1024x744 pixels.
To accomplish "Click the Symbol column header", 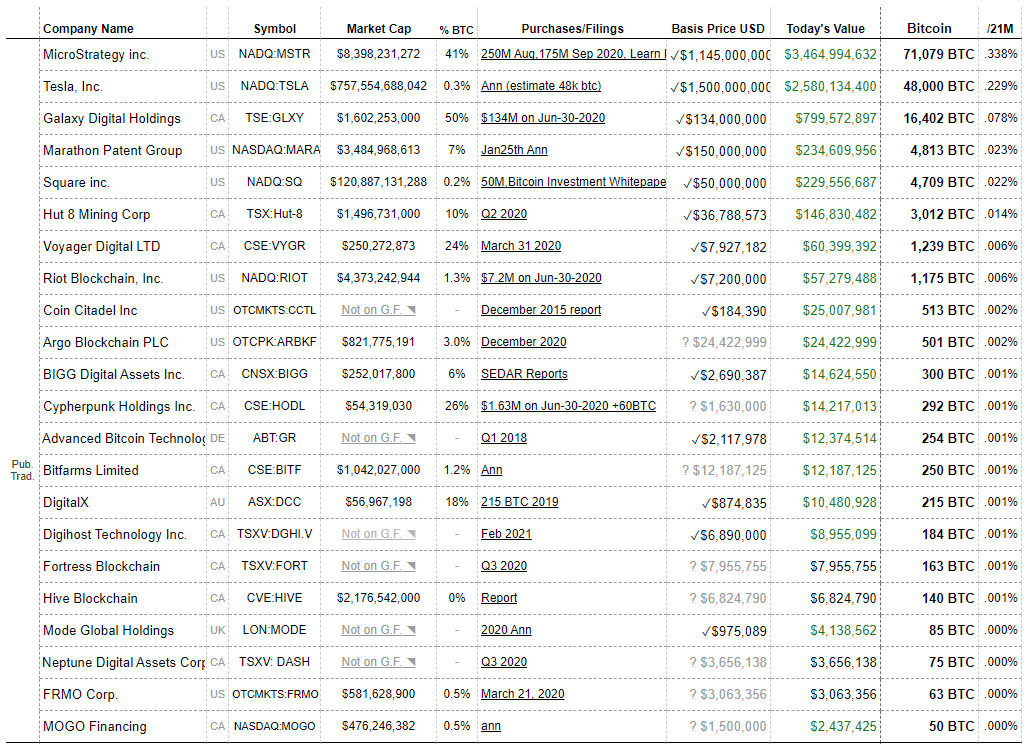I will [x=274, y=29].
